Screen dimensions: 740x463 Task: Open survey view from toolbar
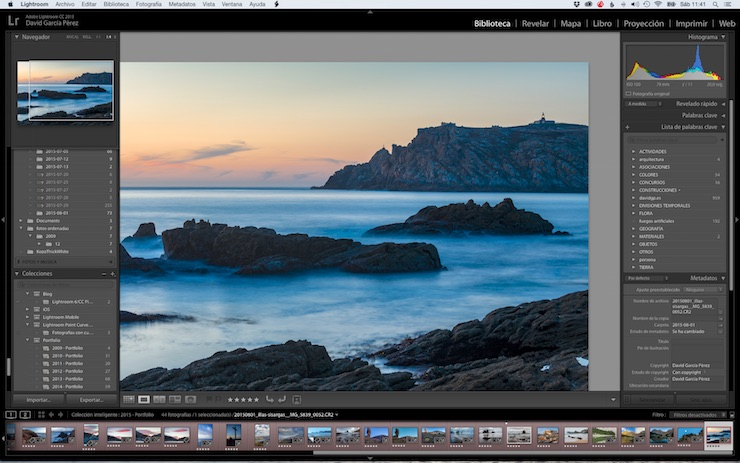click(x=174, y=399)
